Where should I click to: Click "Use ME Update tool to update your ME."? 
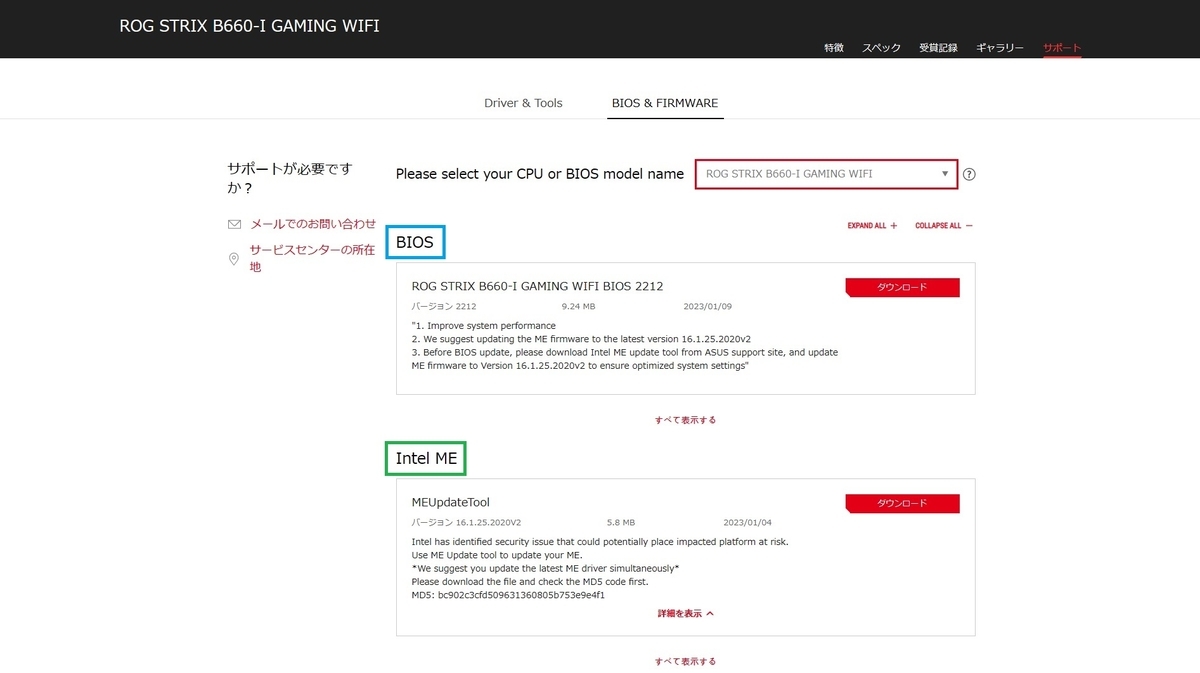pos(496,555)
